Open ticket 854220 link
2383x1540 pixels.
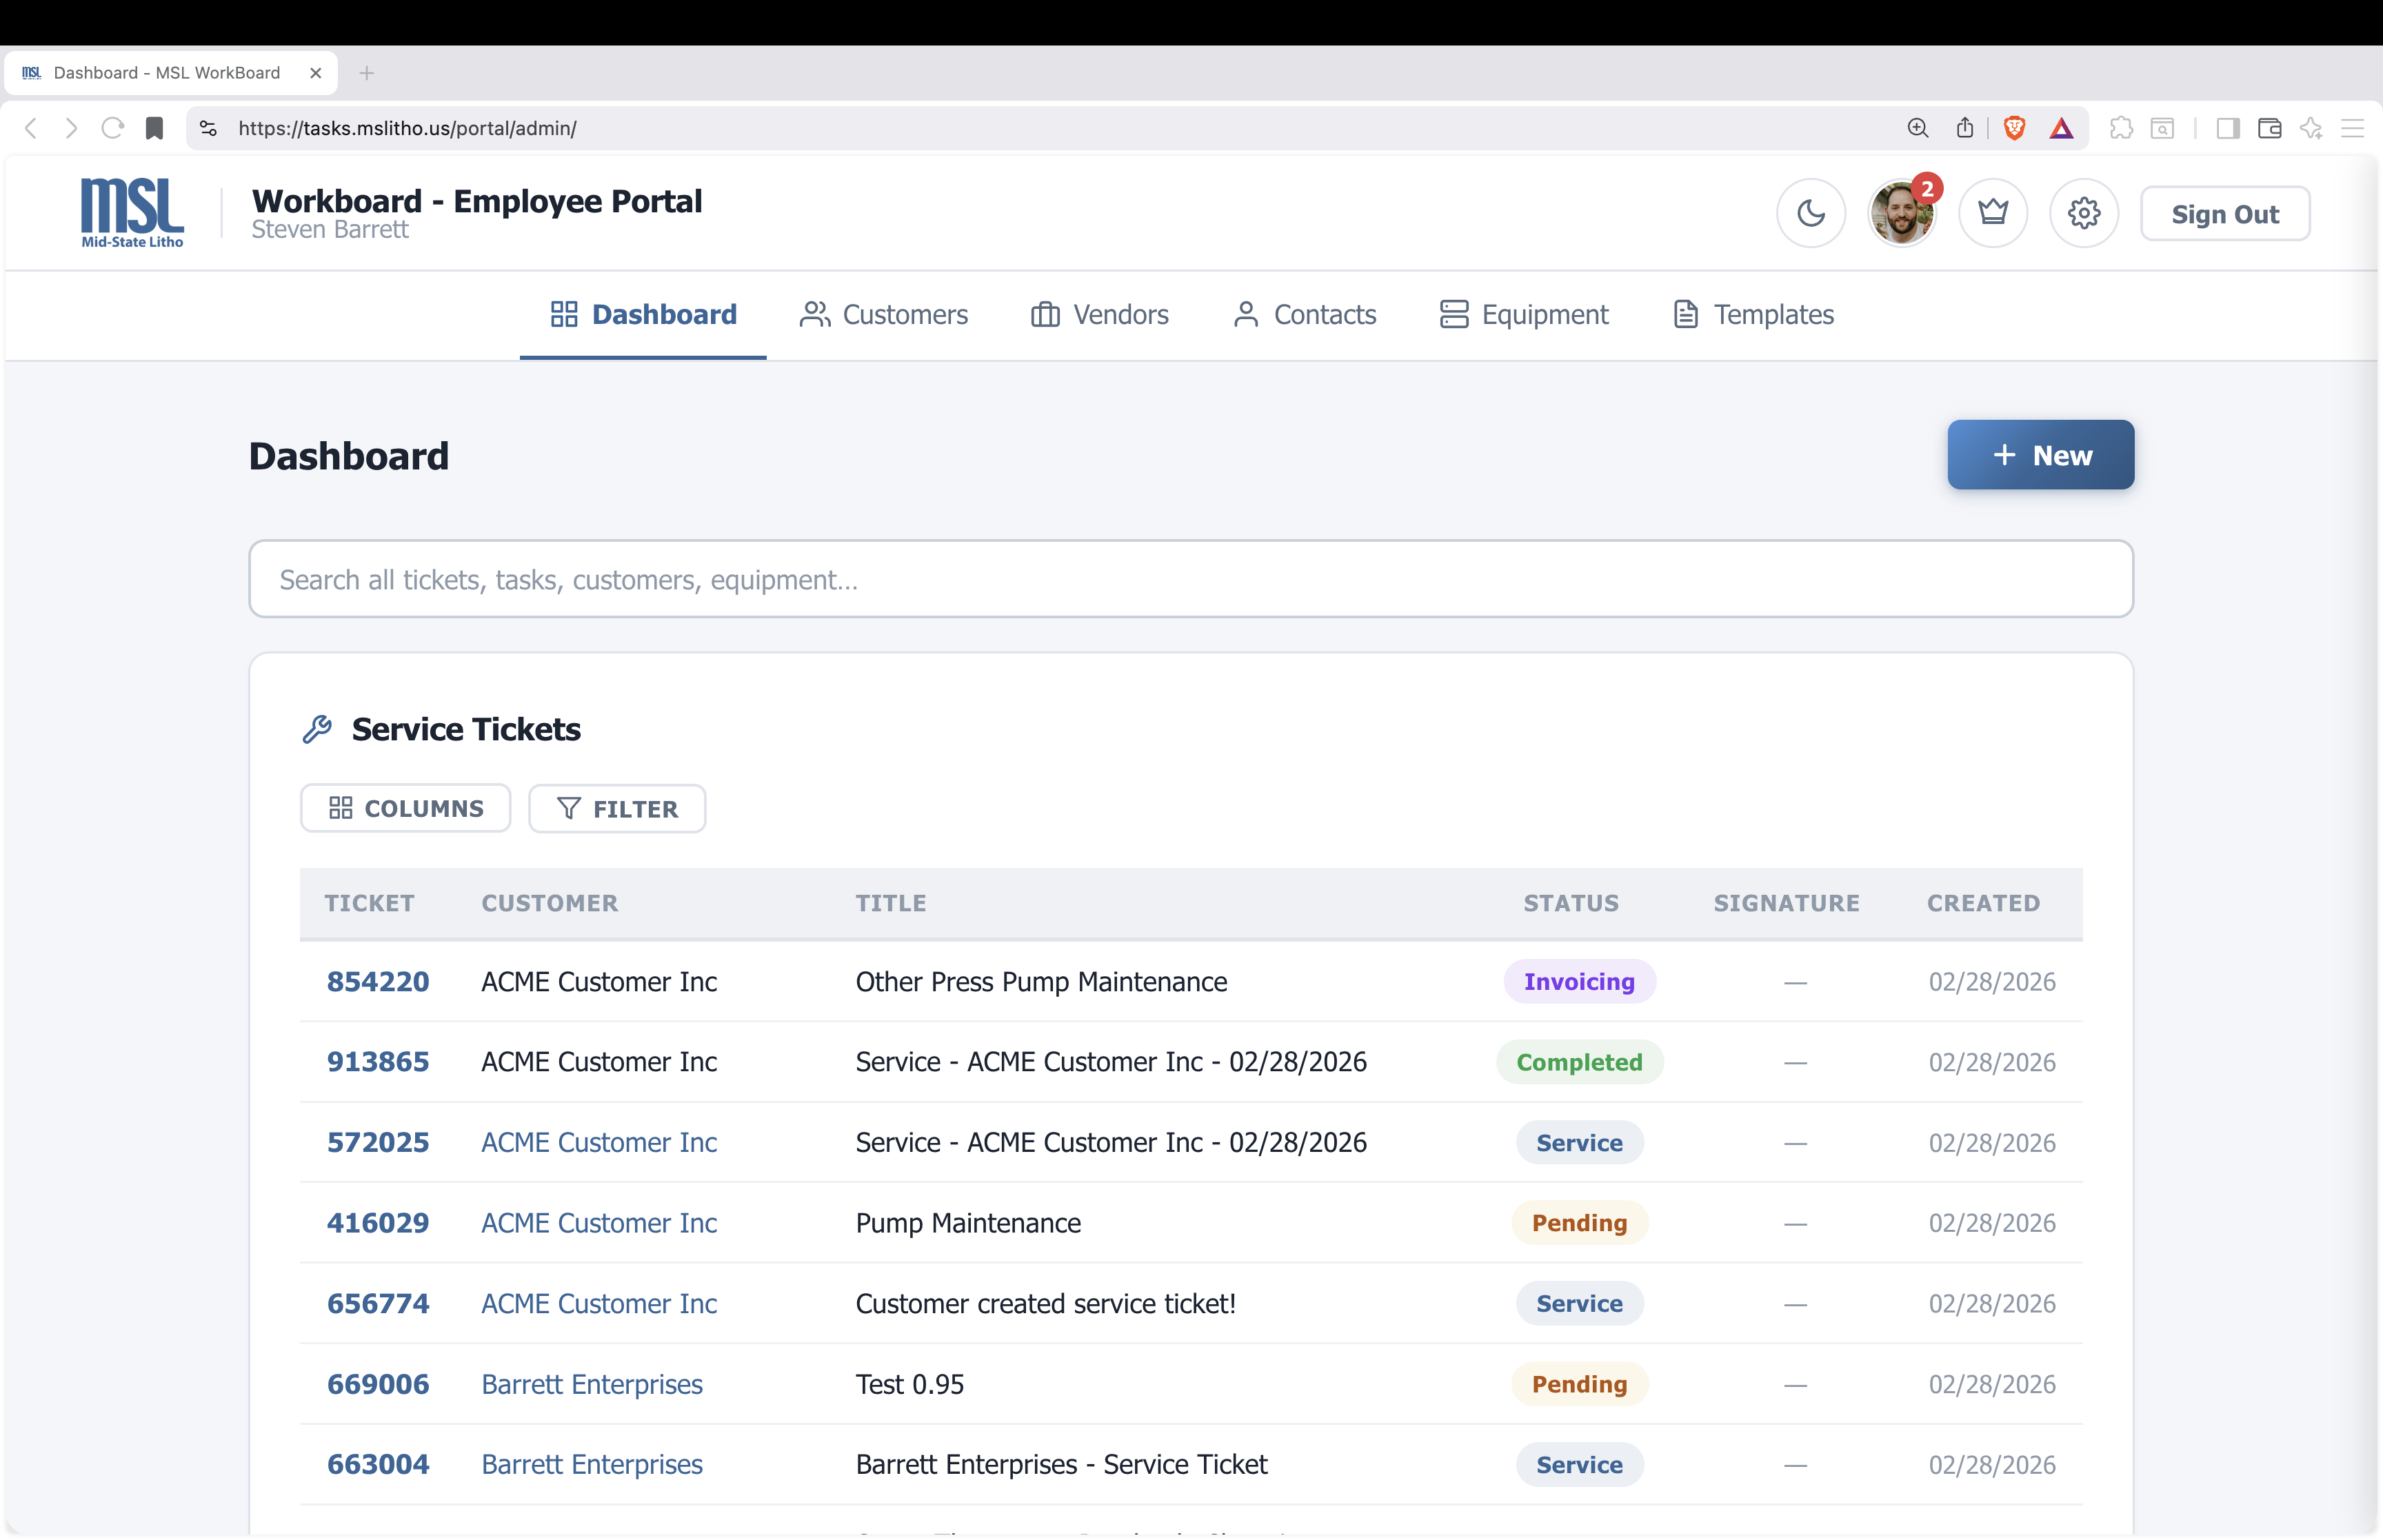(x=378, y=981)
